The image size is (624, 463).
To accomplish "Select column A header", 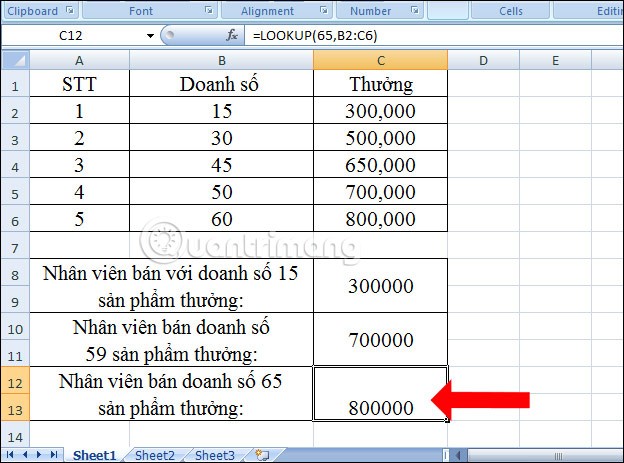I will [x=79, y=61].
